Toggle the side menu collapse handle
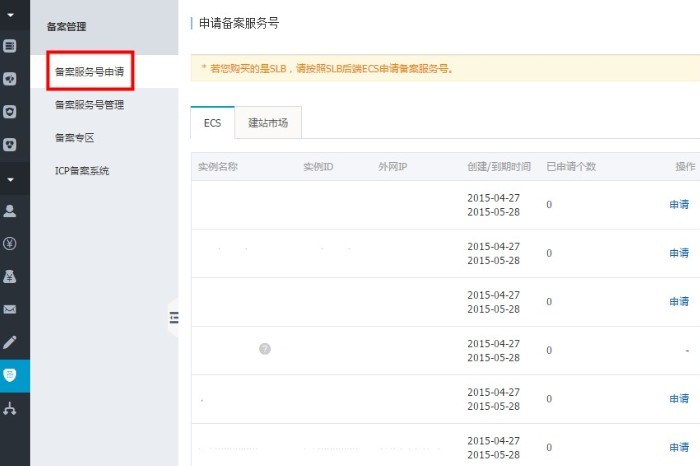700x466 pixels. click(173, 317)
